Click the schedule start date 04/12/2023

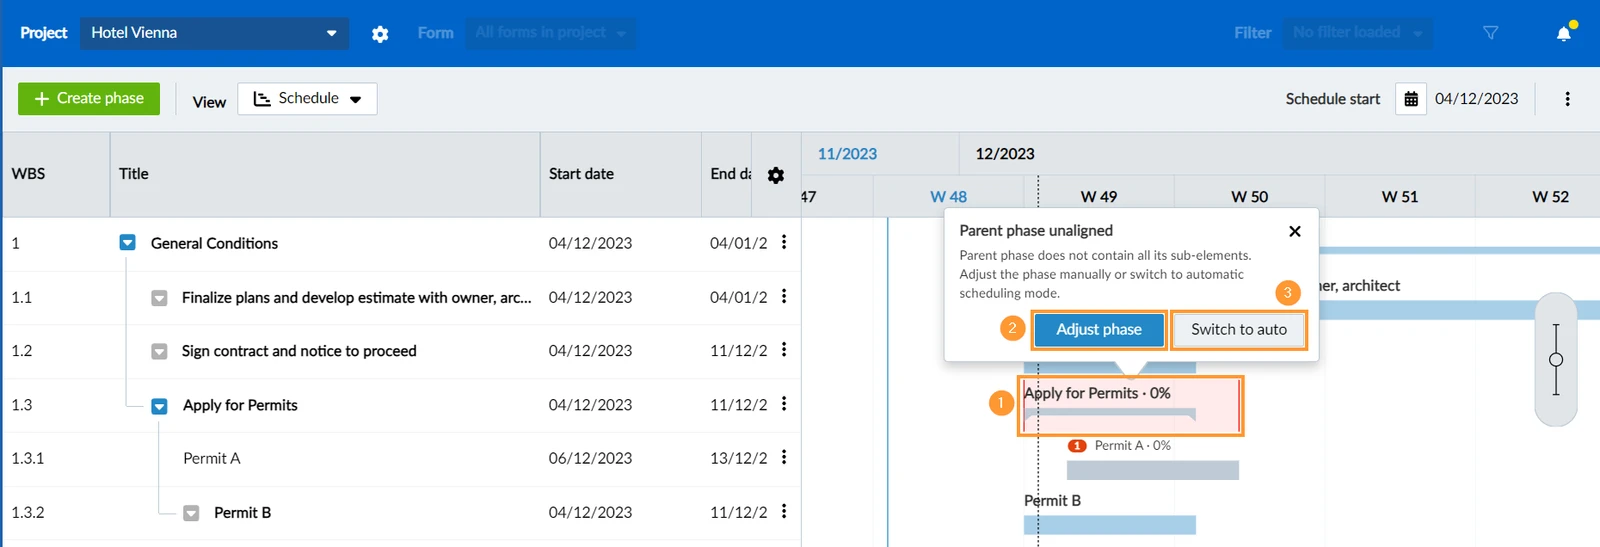[x=1476, y=99]
